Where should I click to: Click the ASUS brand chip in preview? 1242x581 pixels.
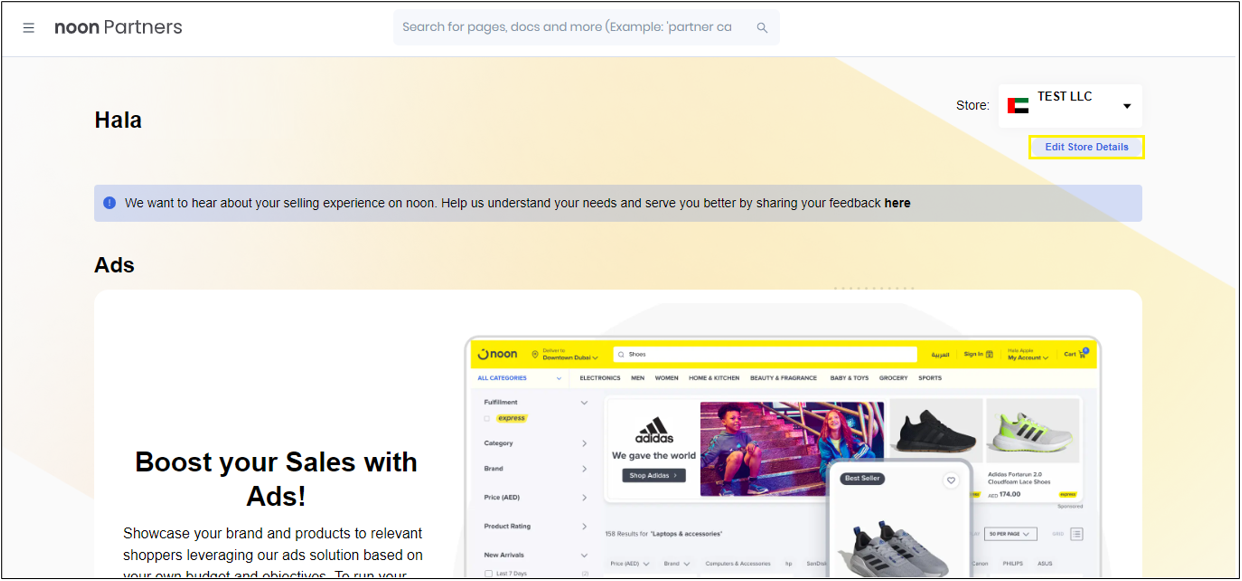(x=1045, y=564)
